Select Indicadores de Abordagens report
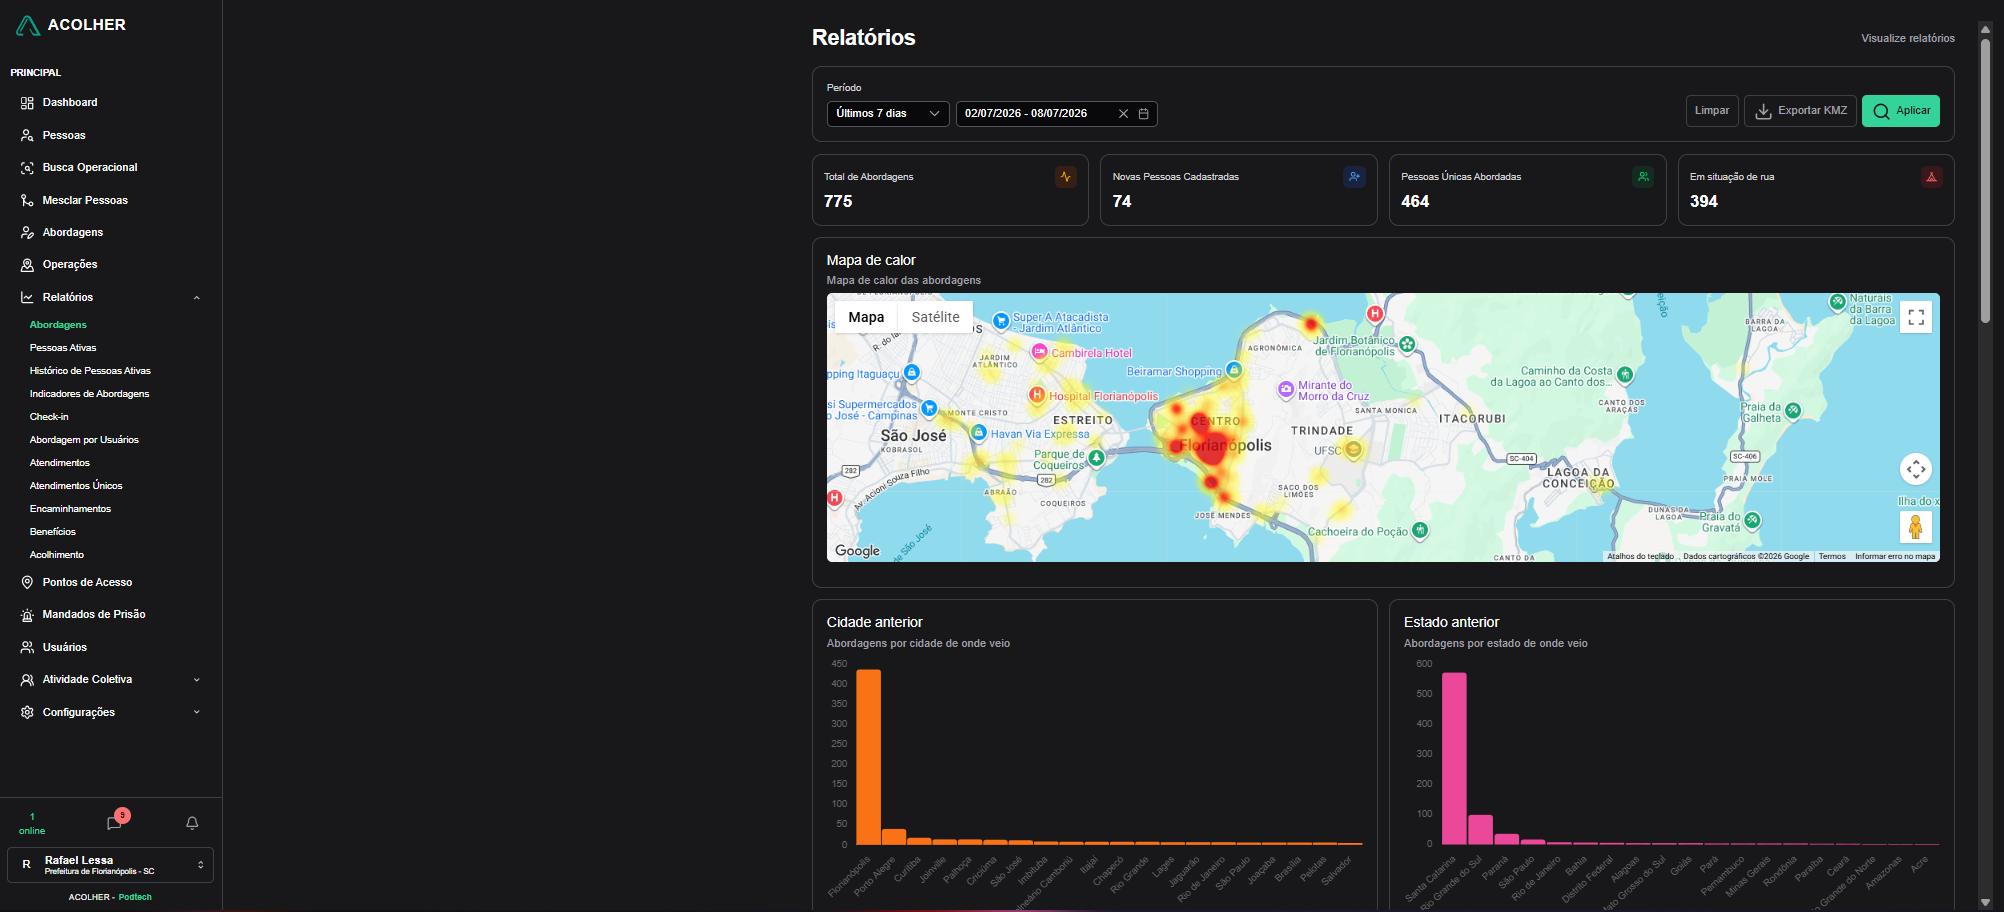Image resolution: width=2004 pixels, height=912 pixels. [x=89, y=394]
